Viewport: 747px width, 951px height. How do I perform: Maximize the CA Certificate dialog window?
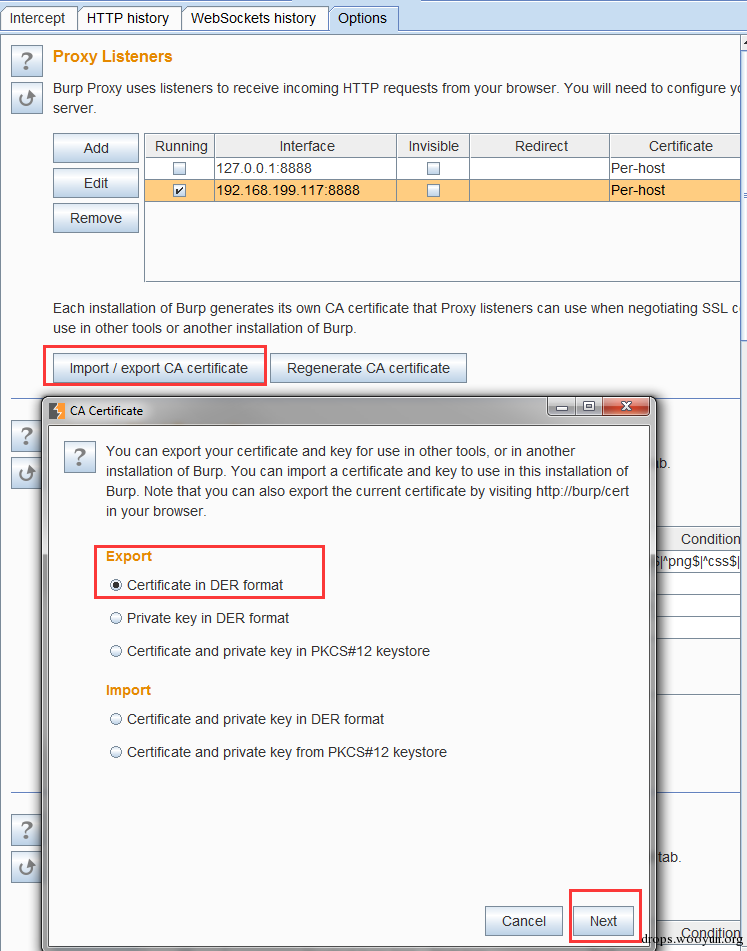pyautogui.click(x=588, y=407)
